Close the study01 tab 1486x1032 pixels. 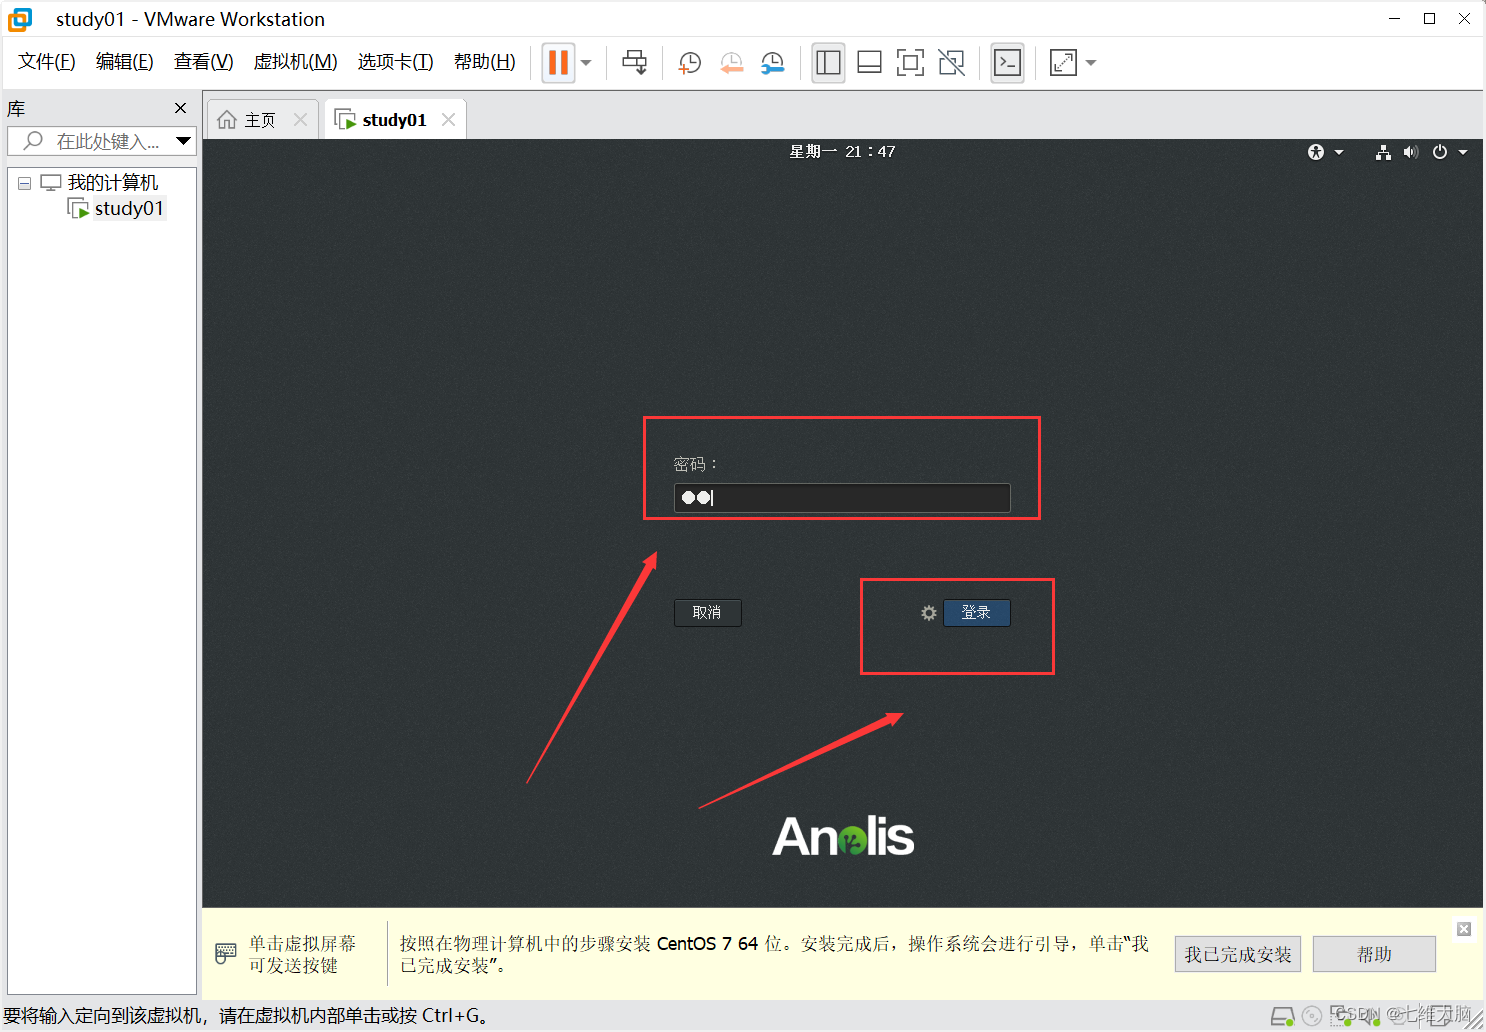pos(448,119)
